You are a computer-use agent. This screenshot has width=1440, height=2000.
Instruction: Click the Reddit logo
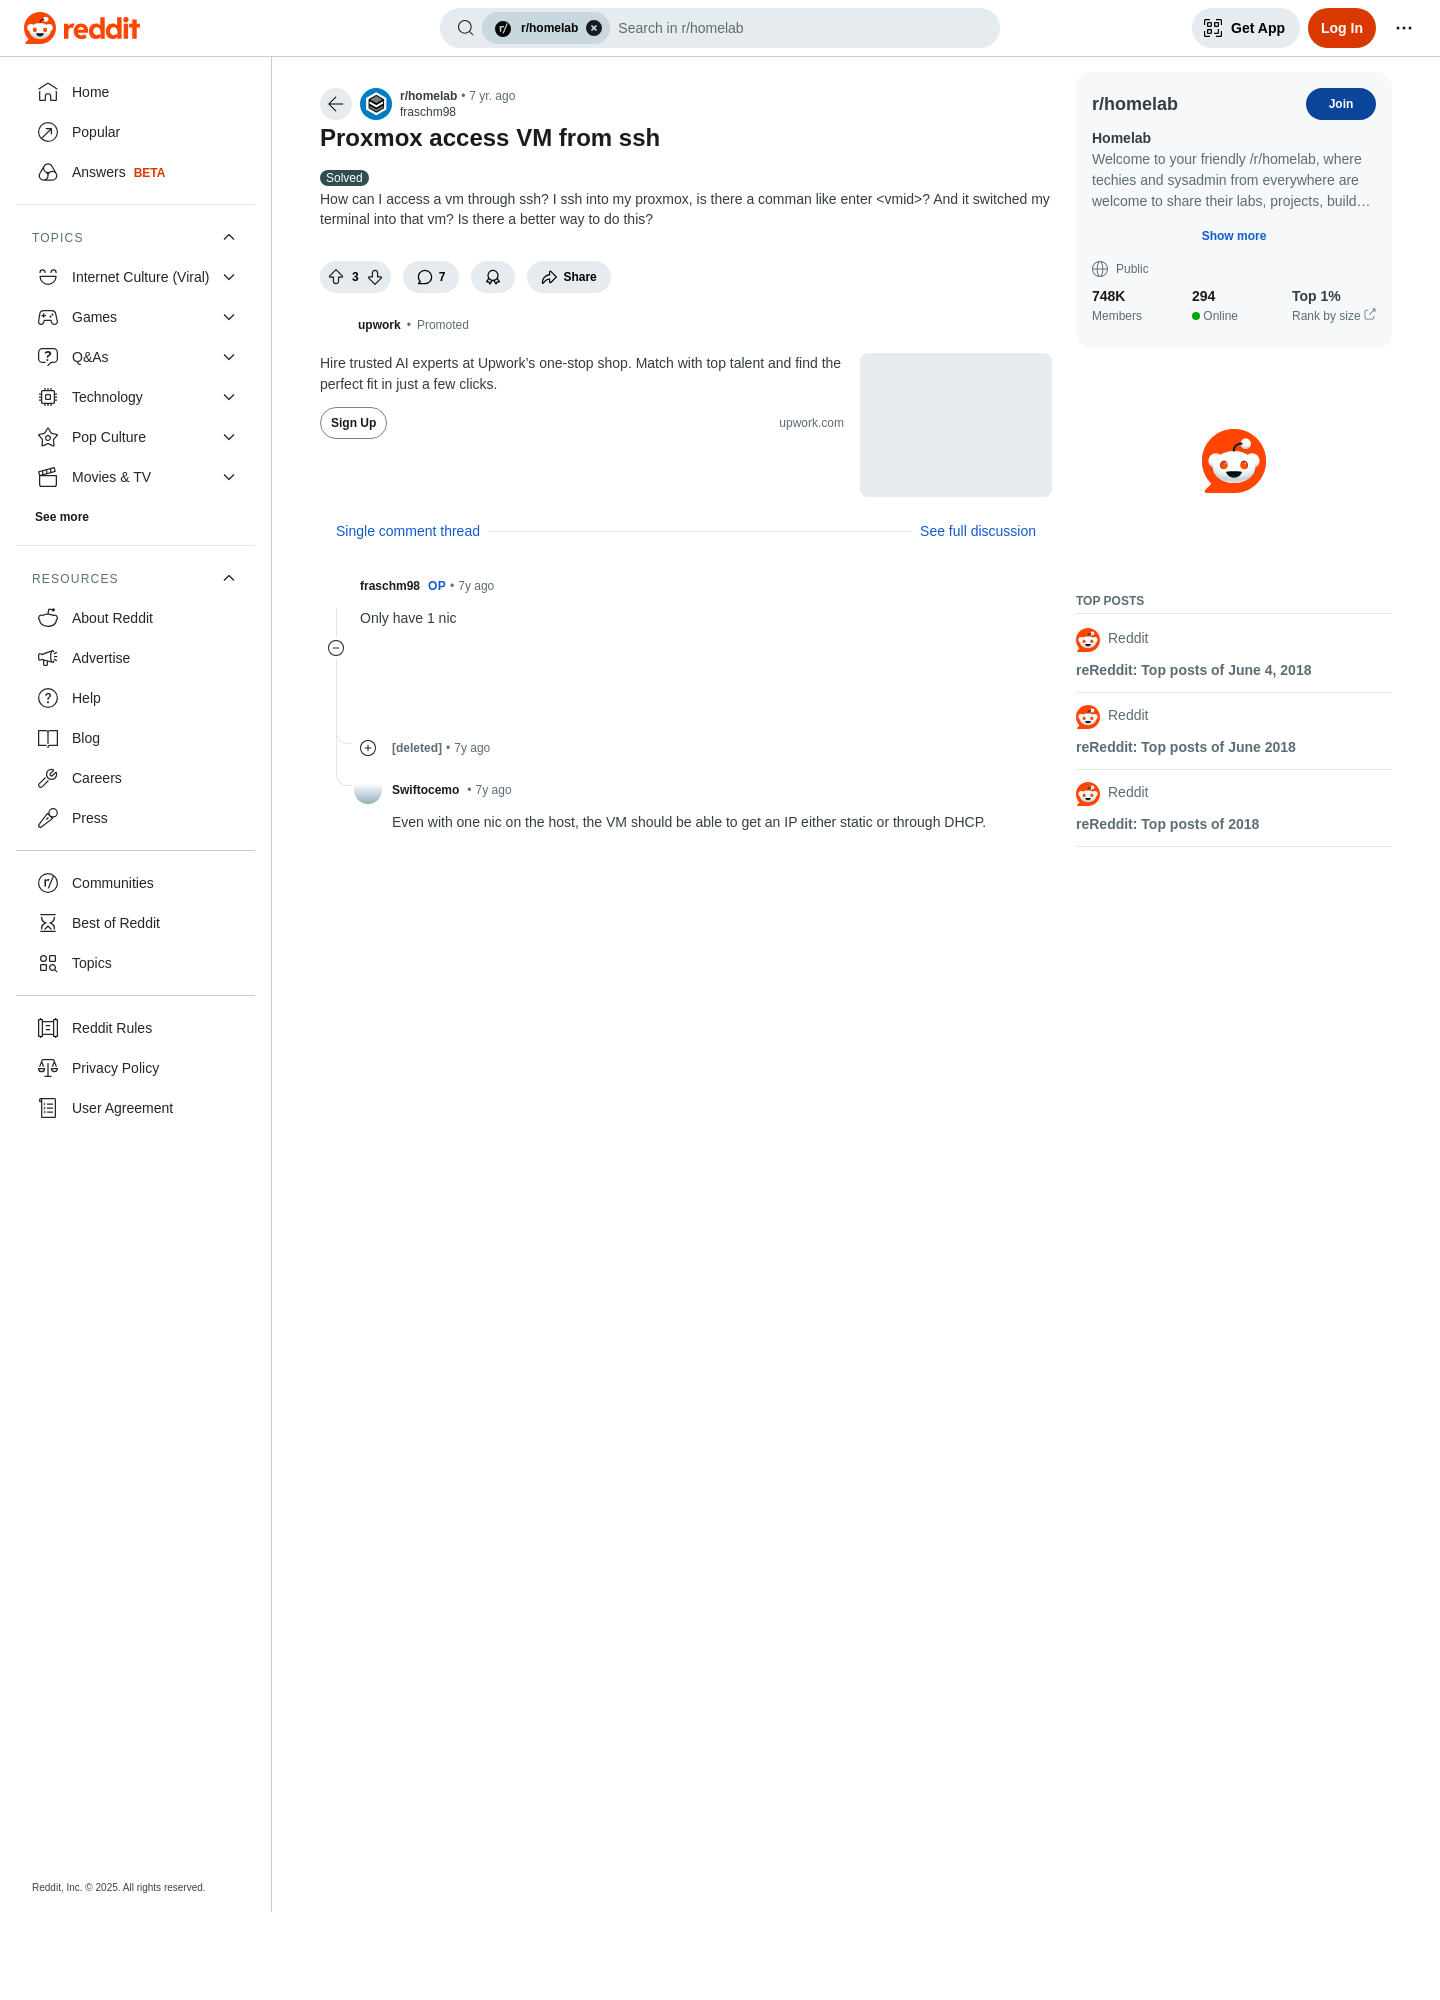pos(82,28)
